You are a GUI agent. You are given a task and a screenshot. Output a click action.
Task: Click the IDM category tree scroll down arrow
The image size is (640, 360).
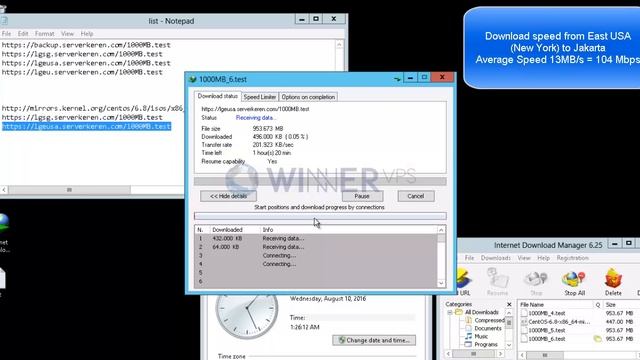509,345
